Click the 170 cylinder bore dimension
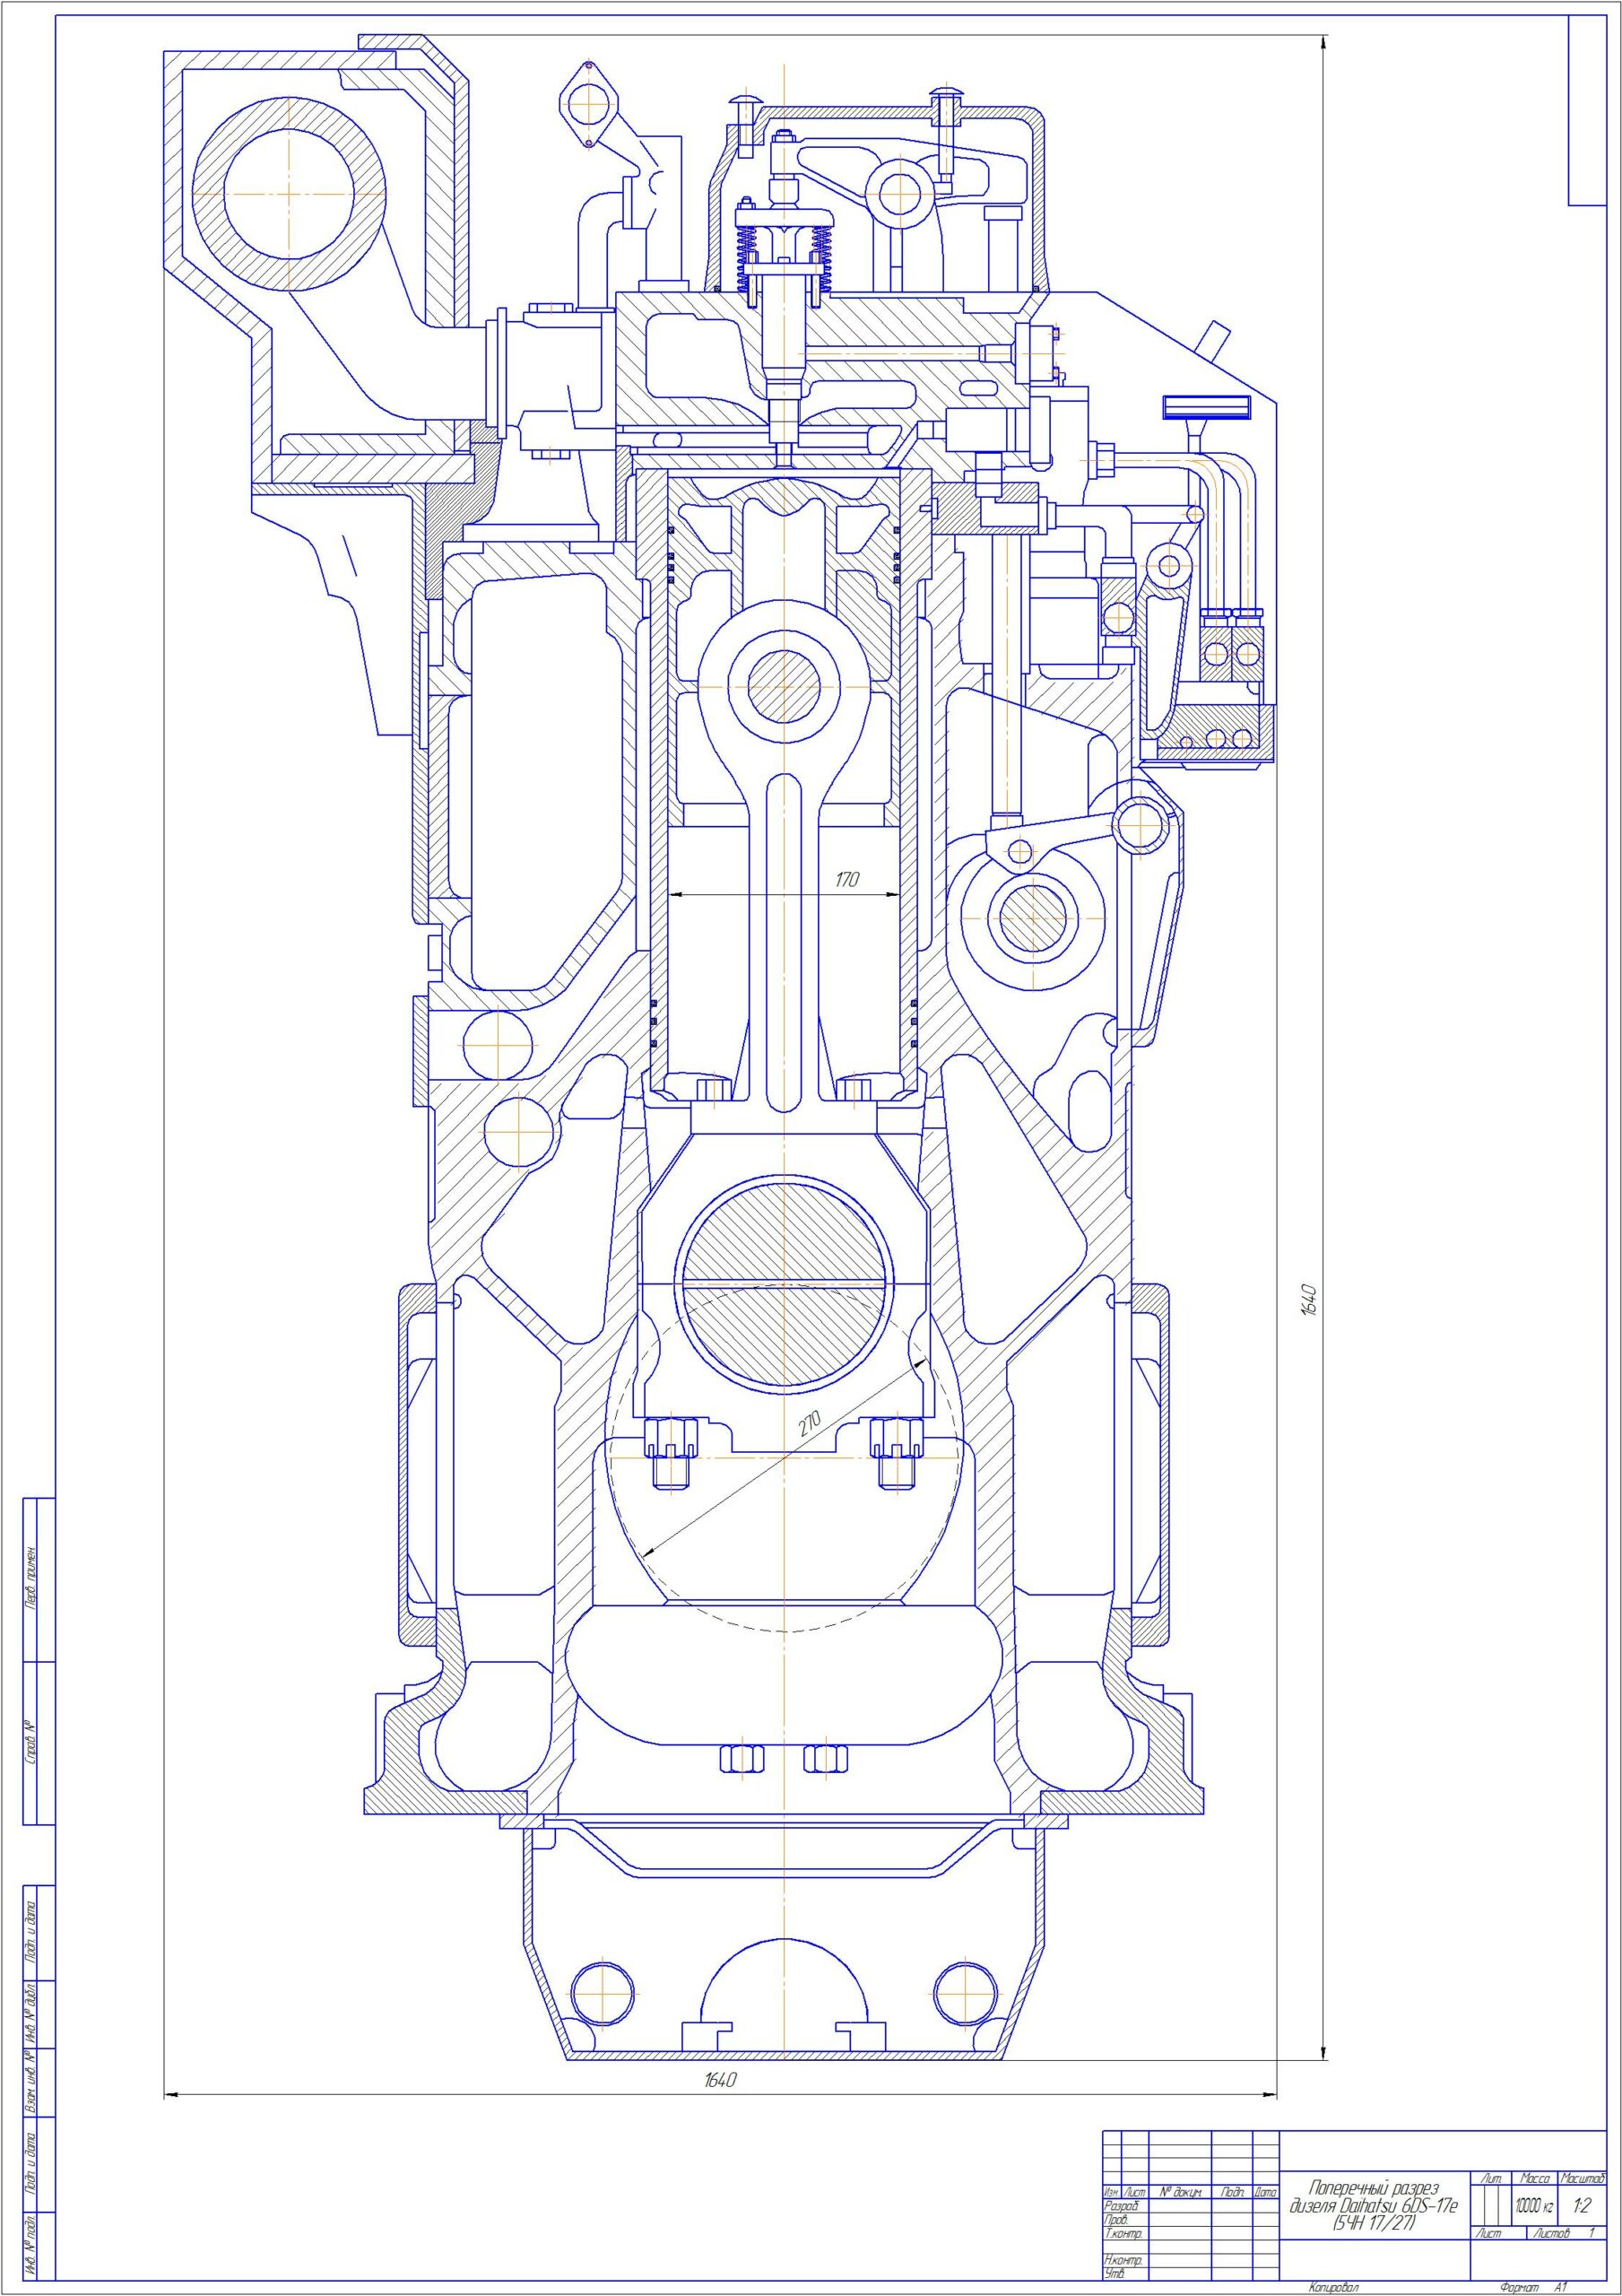The image size is (1622, 2296). 847,880
